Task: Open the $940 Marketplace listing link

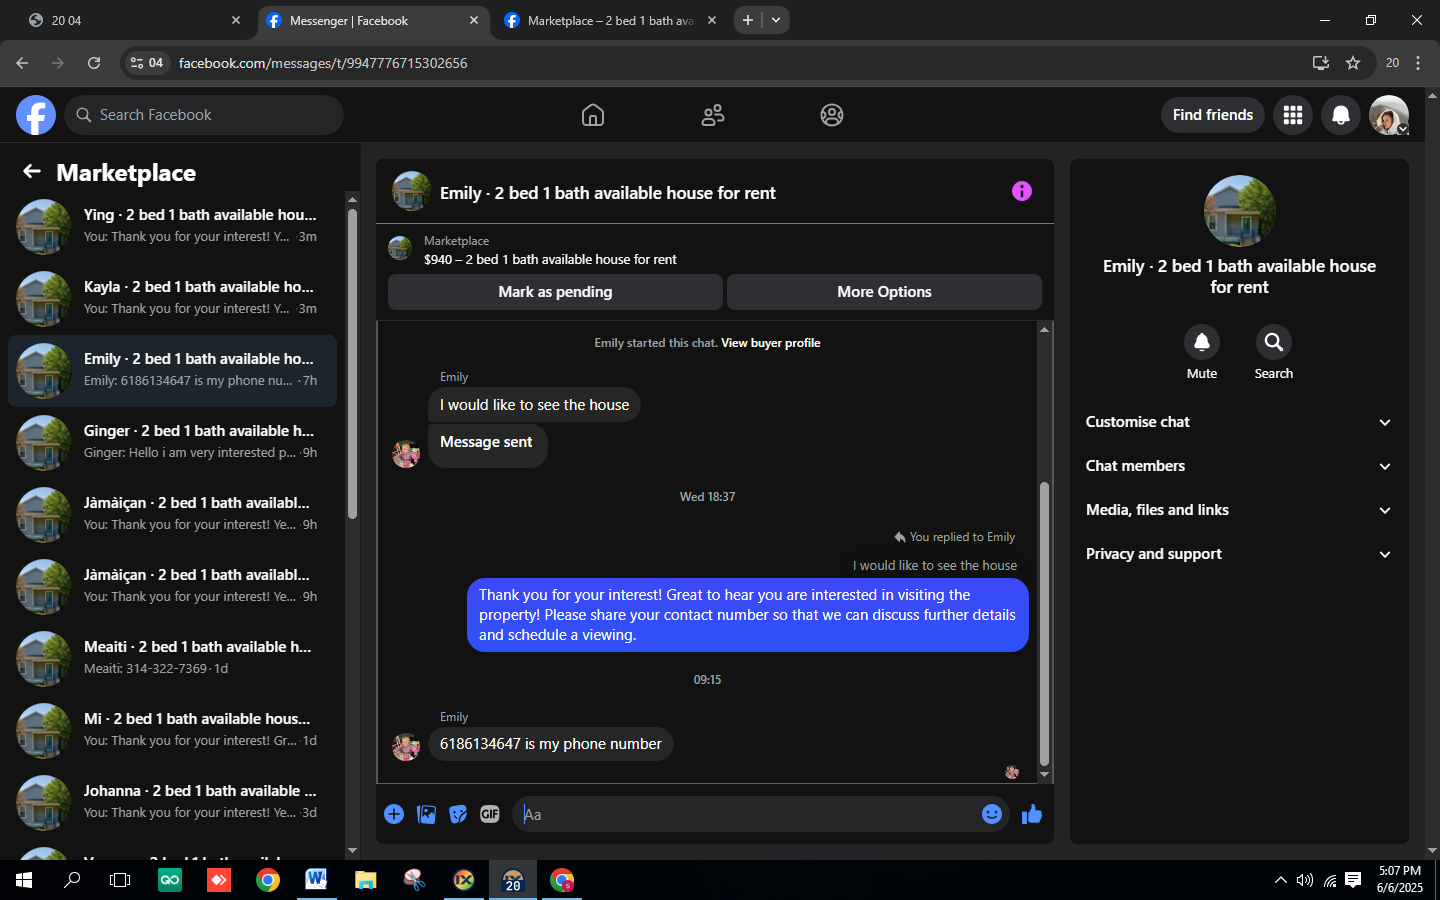Action: tap(550, 259)
